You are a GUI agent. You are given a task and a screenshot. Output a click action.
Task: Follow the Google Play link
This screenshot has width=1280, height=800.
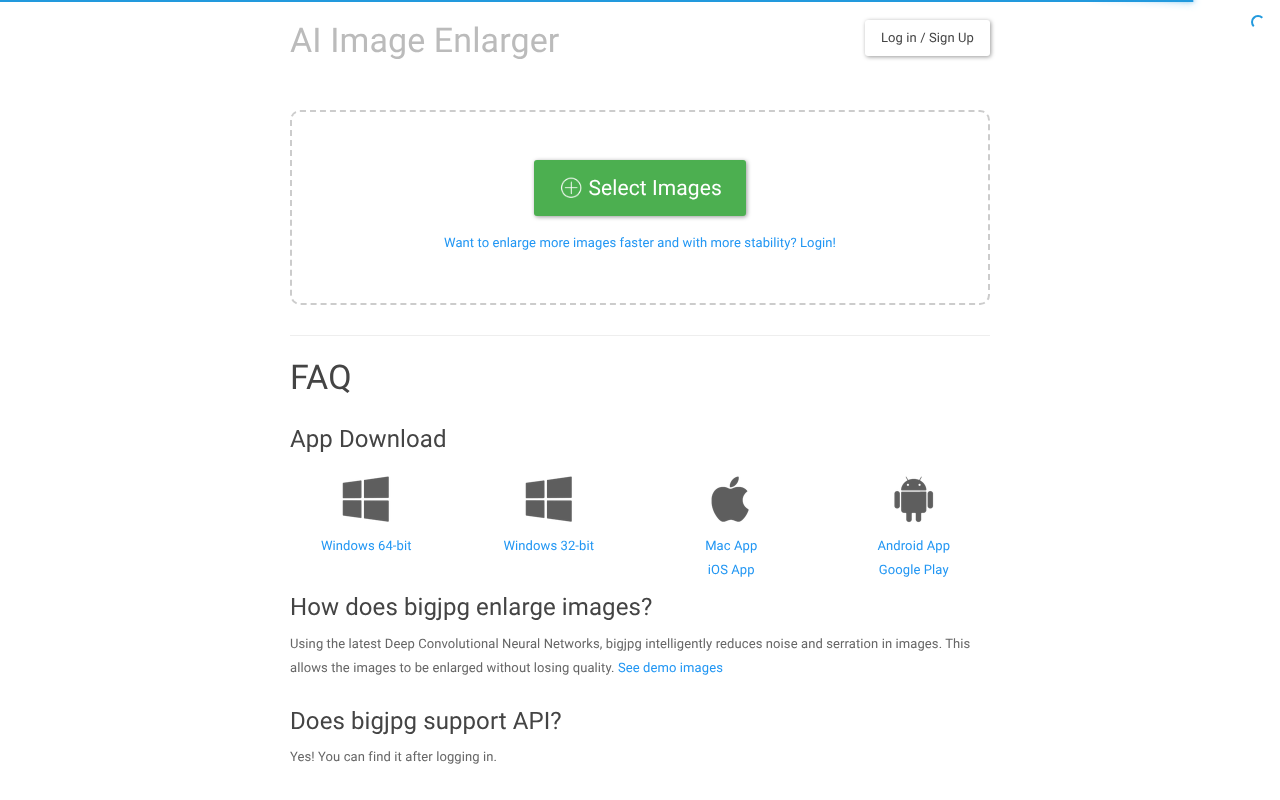pyautogui.click(x=914, y=570)
